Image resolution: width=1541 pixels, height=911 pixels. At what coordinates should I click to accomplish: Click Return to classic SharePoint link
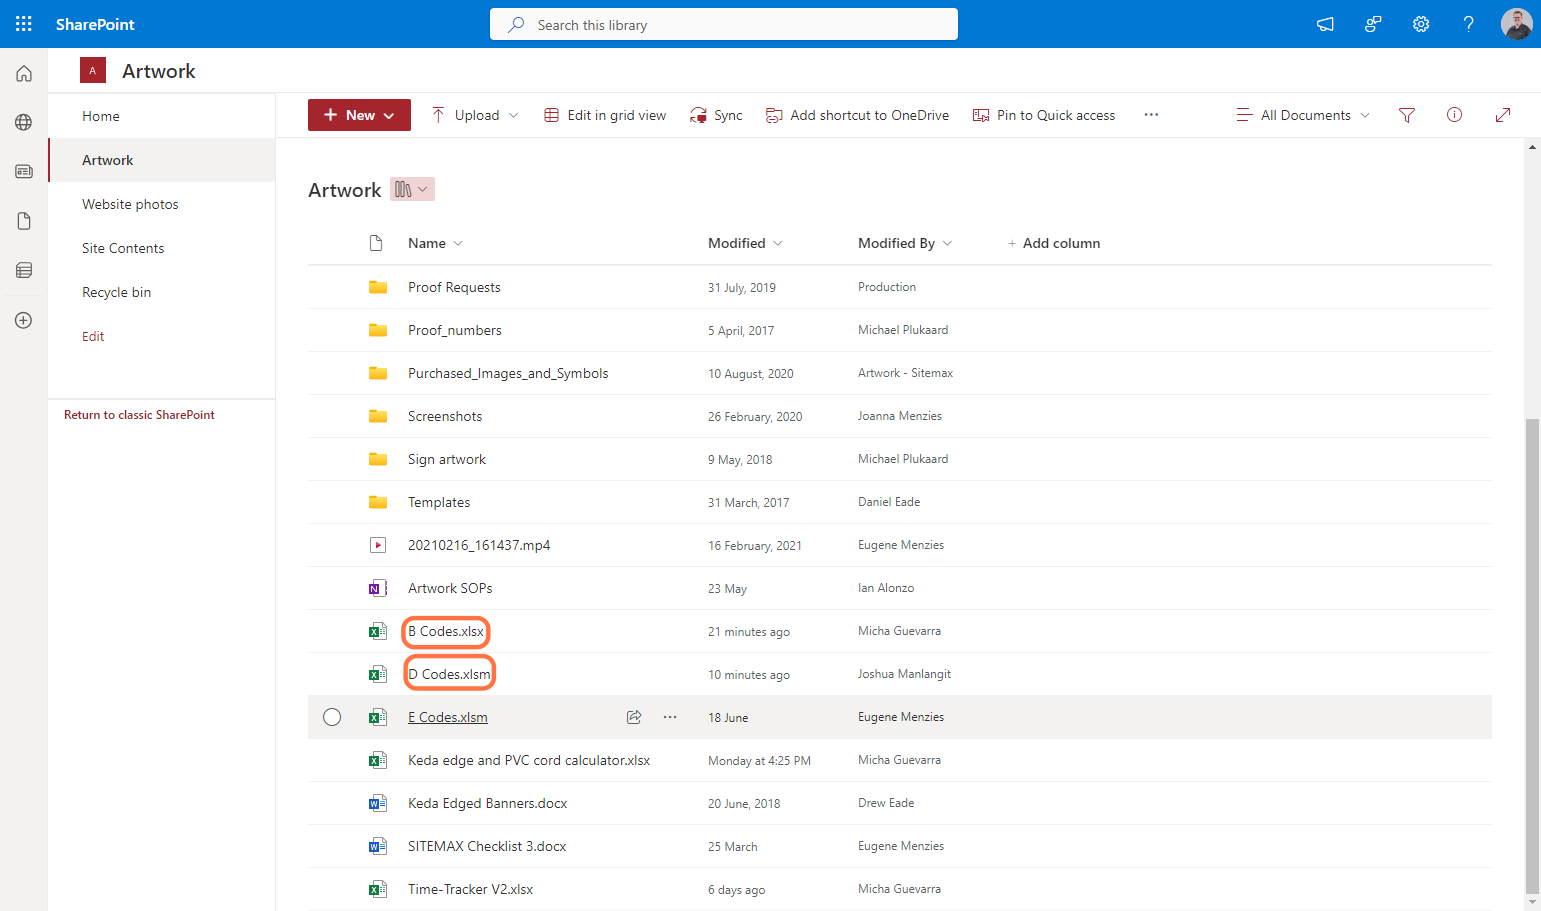(139, 415)
